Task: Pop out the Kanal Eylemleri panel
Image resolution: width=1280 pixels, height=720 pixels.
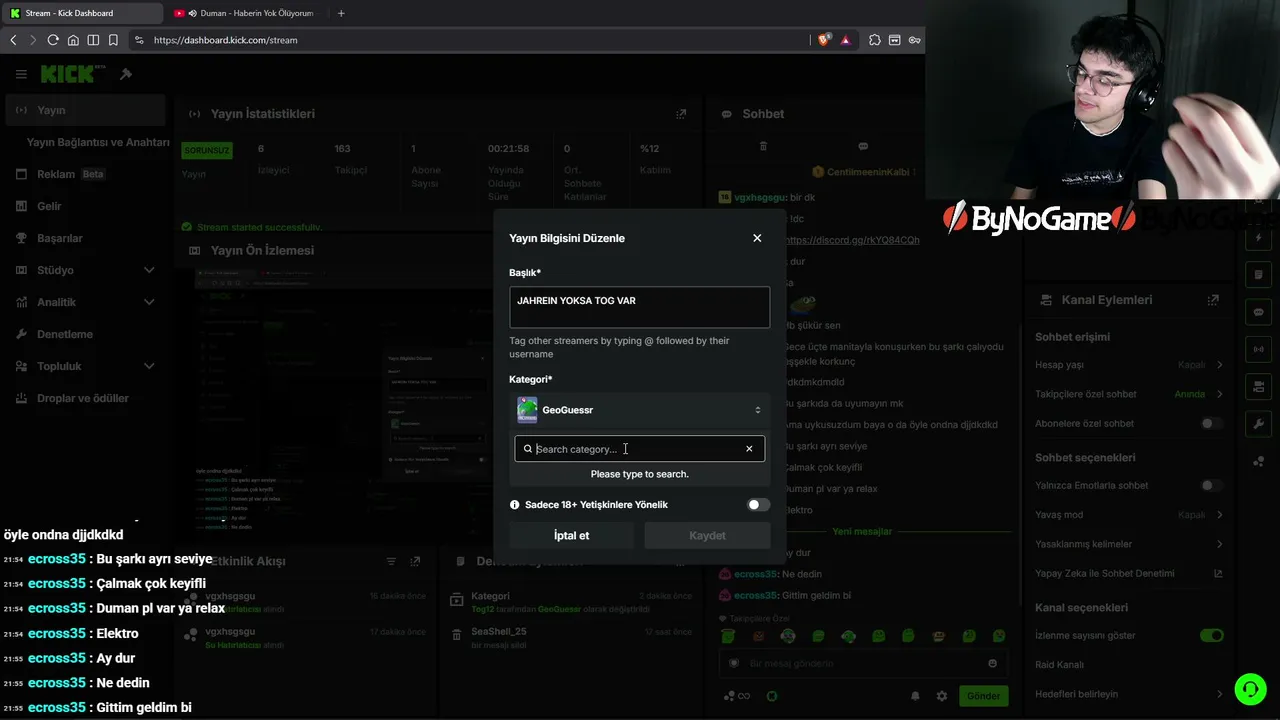Action: point(1213,300)
